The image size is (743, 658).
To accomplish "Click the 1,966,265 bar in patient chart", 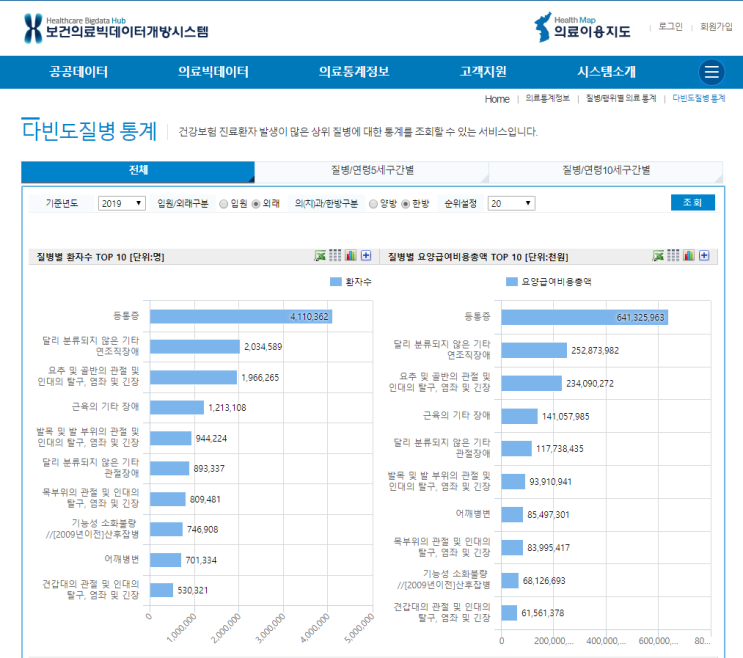I will pyautogui.click(x=193, y=378).
